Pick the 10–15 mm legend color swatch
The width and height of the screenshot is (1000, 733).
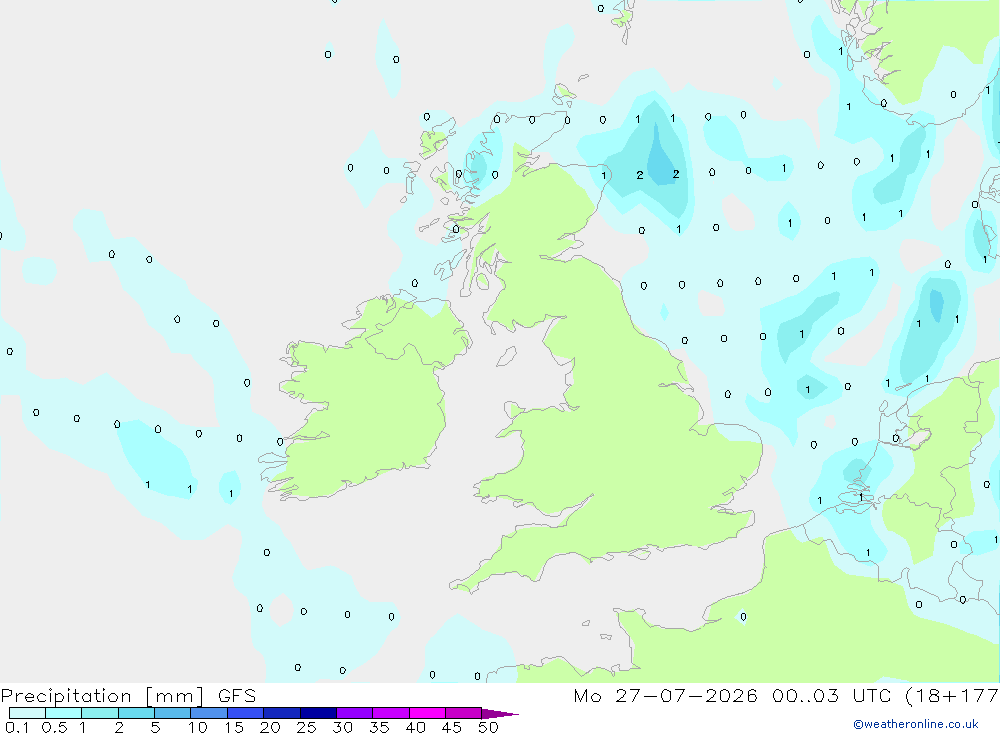(209, 713)
